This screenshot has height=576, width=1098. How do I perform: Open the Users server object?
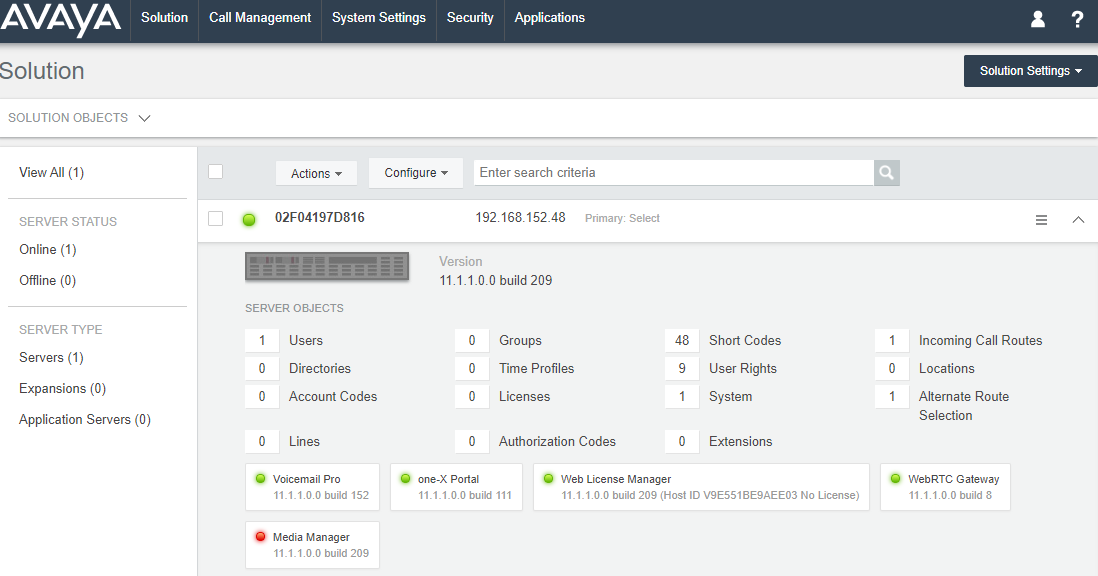pos(306,340)
